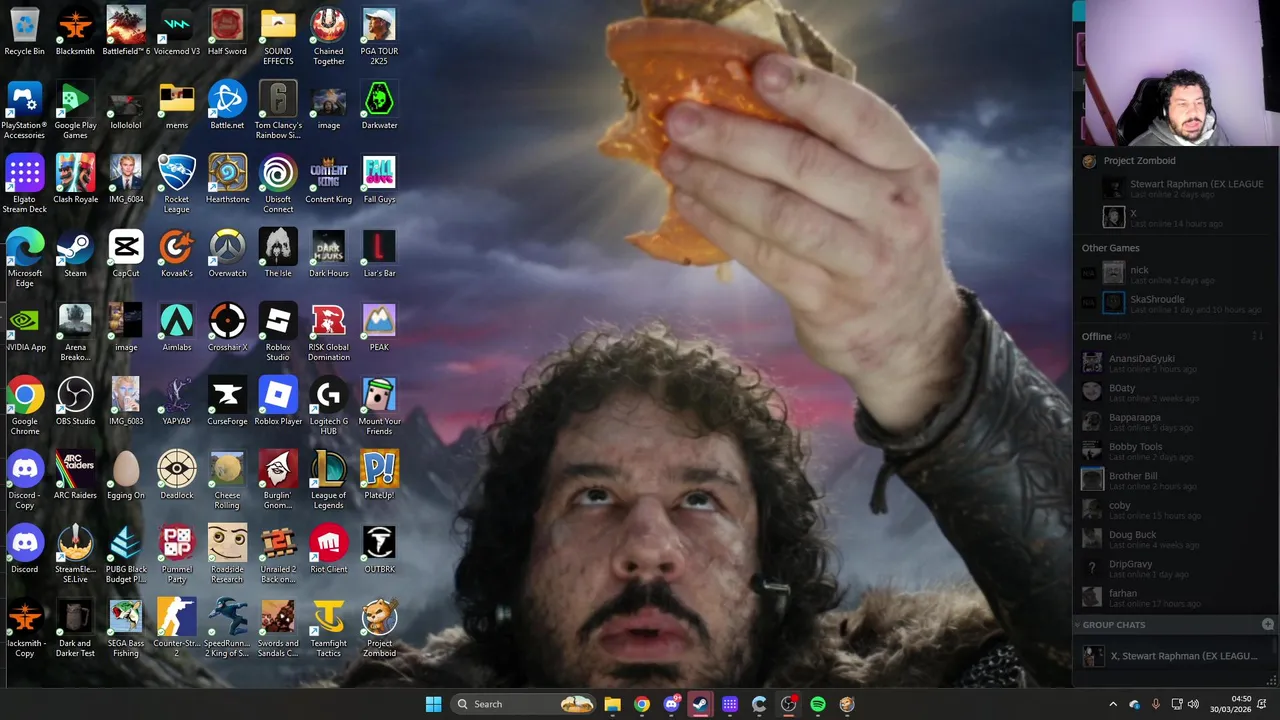
Task: Open Roblox Studio from the desktop
Action: pos(278,333)
